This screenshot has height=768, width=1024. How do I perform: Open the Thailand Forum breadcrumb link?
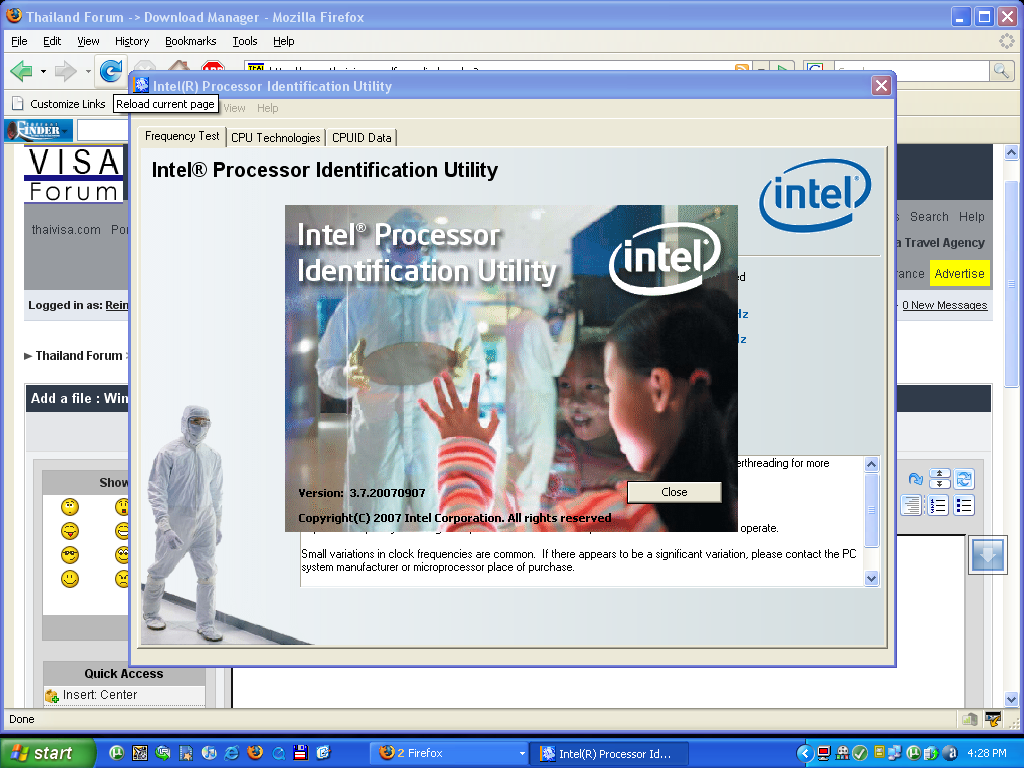pos(78,356)
